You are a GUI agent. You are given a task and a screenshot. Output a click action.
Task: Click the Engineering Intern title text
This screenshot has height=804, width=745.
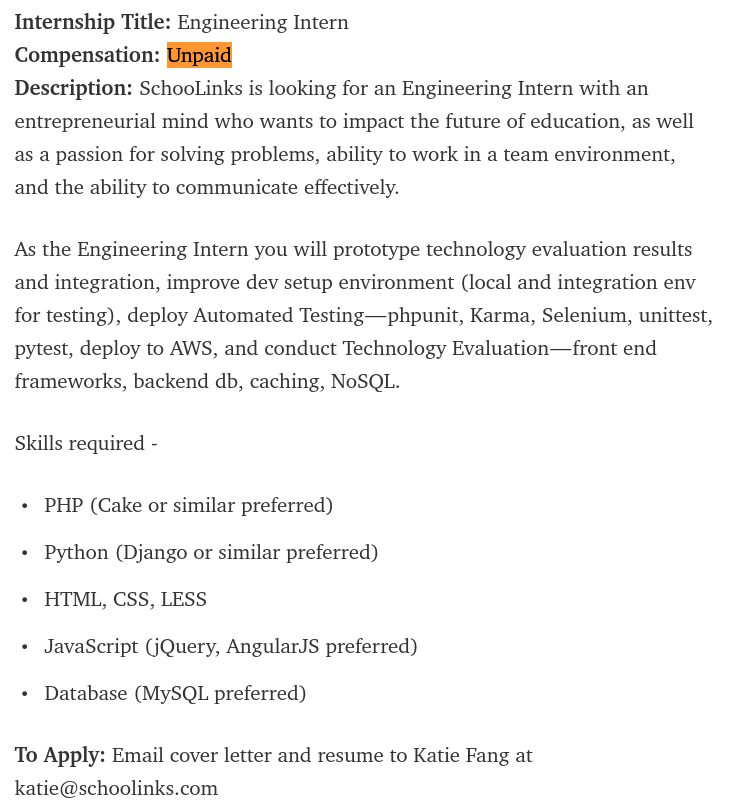click(263, 22)
